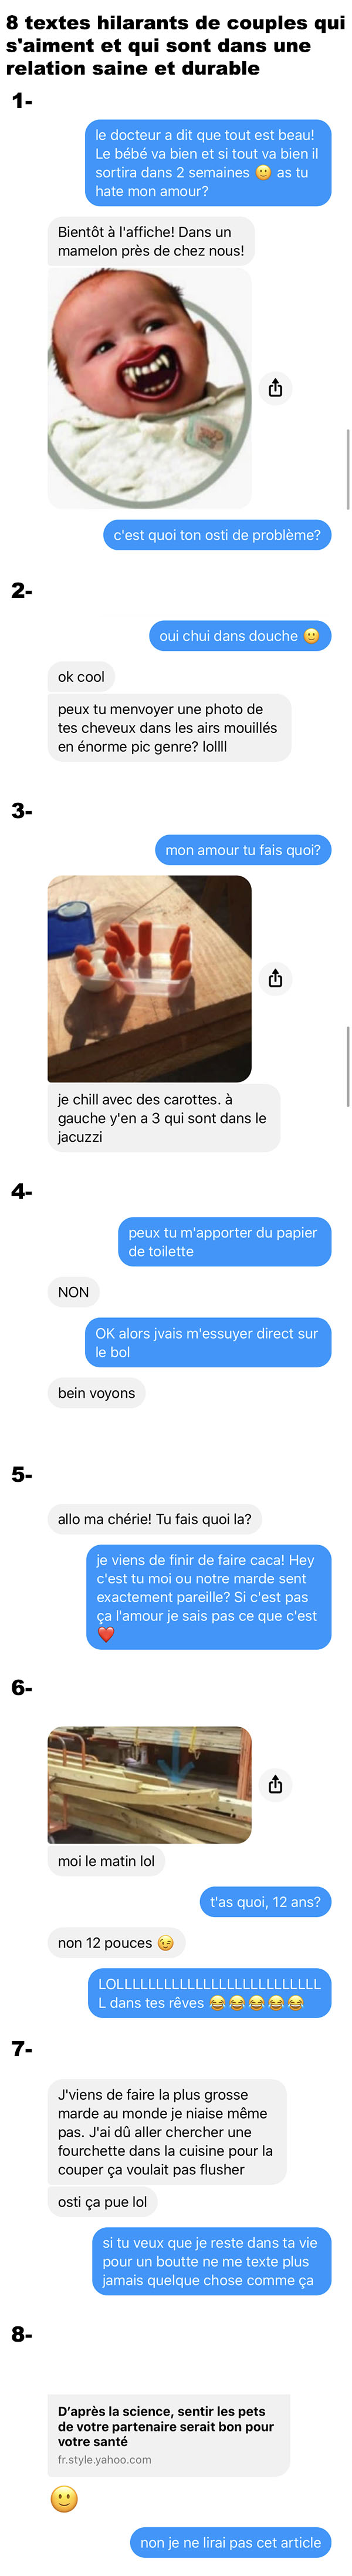Select the large smiley emoji under the article preview
Viewport: 352px width, 2576px height.
point(64,2499)
